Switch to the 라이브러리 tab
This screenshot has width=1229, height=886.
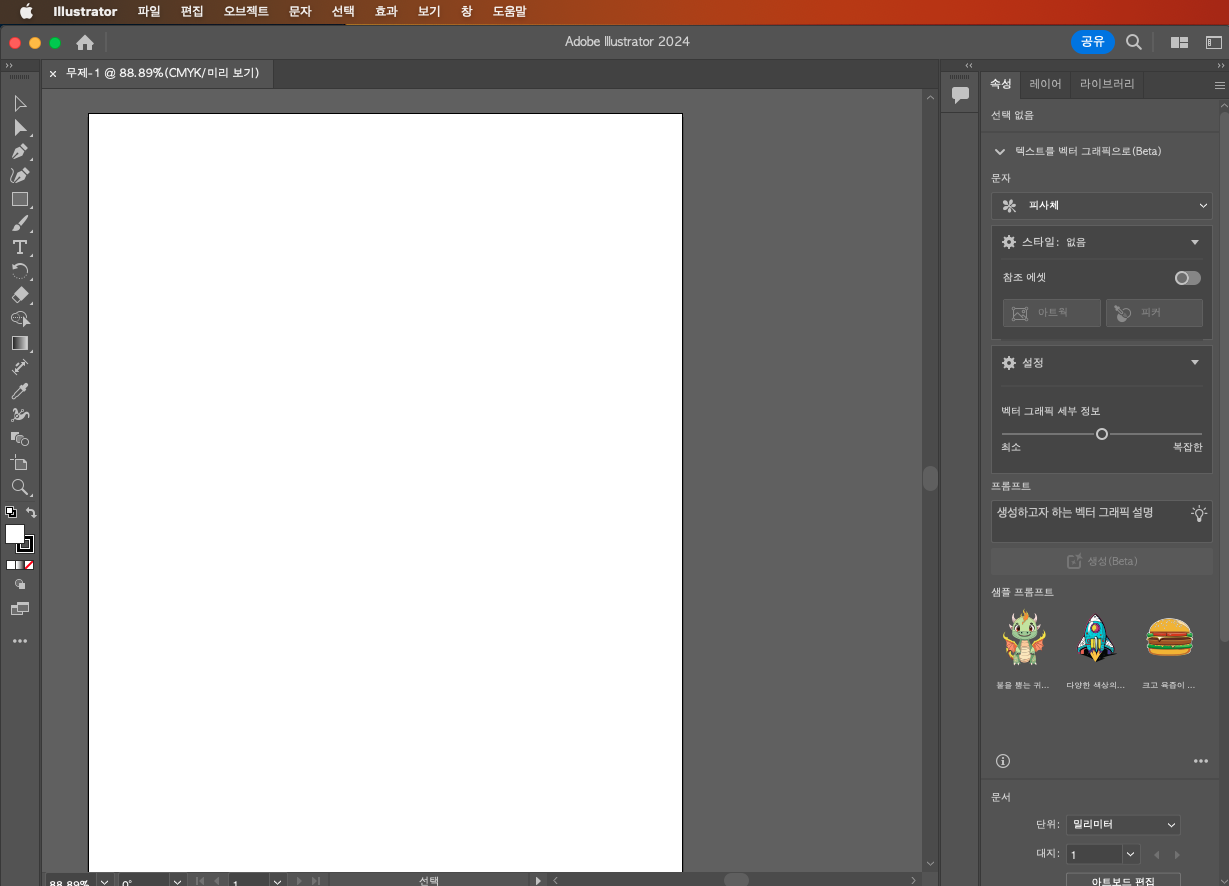click(1107, 84)
